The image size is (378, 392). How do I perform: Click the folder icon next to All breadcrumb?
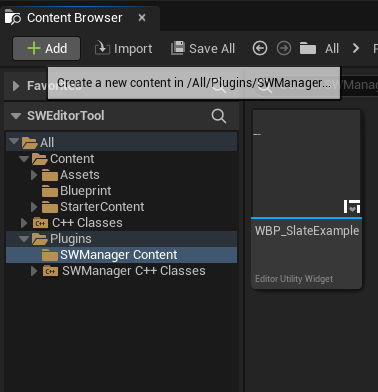tap(308, 49)
